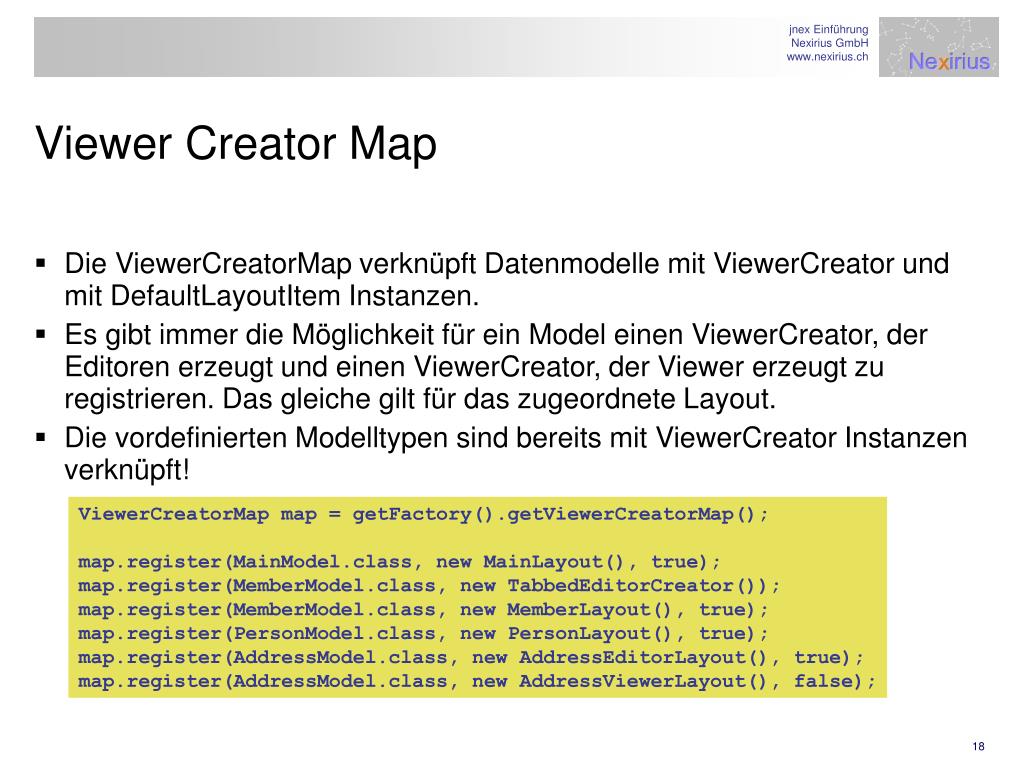Open the www.nexirius.ch link
This screenshot has width=1024, height=768.
click(827, 57)
